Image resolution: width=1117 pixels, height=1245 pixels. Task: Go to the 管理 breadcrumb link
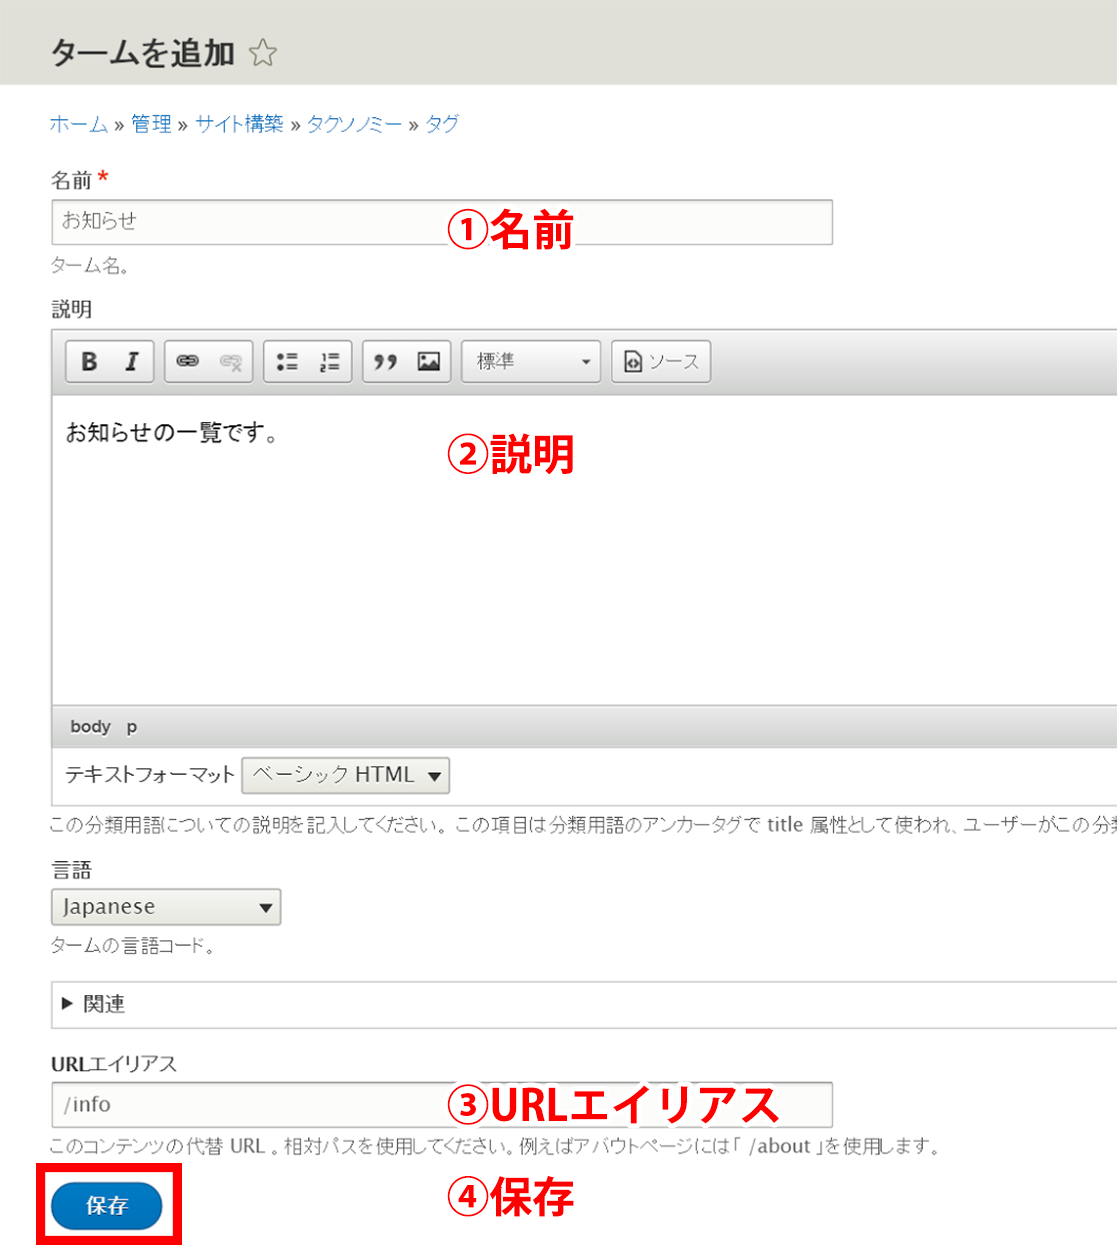(x=151, y=124)
